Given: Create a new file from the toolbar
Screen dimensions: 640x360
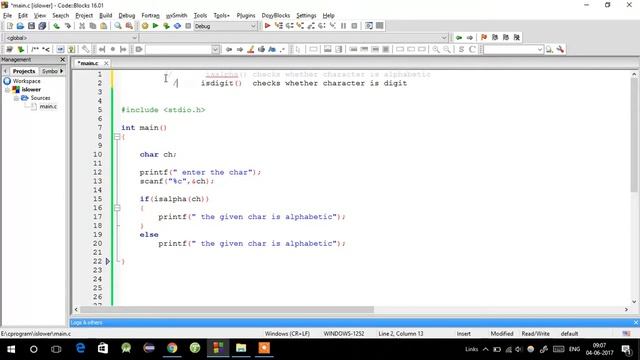Looking at the screenshot, I should 9,26.
